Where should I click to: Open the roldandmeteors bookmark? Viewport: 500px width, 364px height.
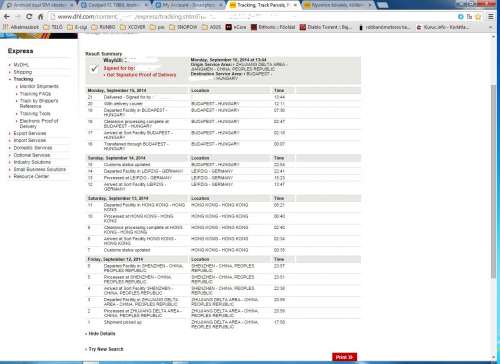(384, 27)
